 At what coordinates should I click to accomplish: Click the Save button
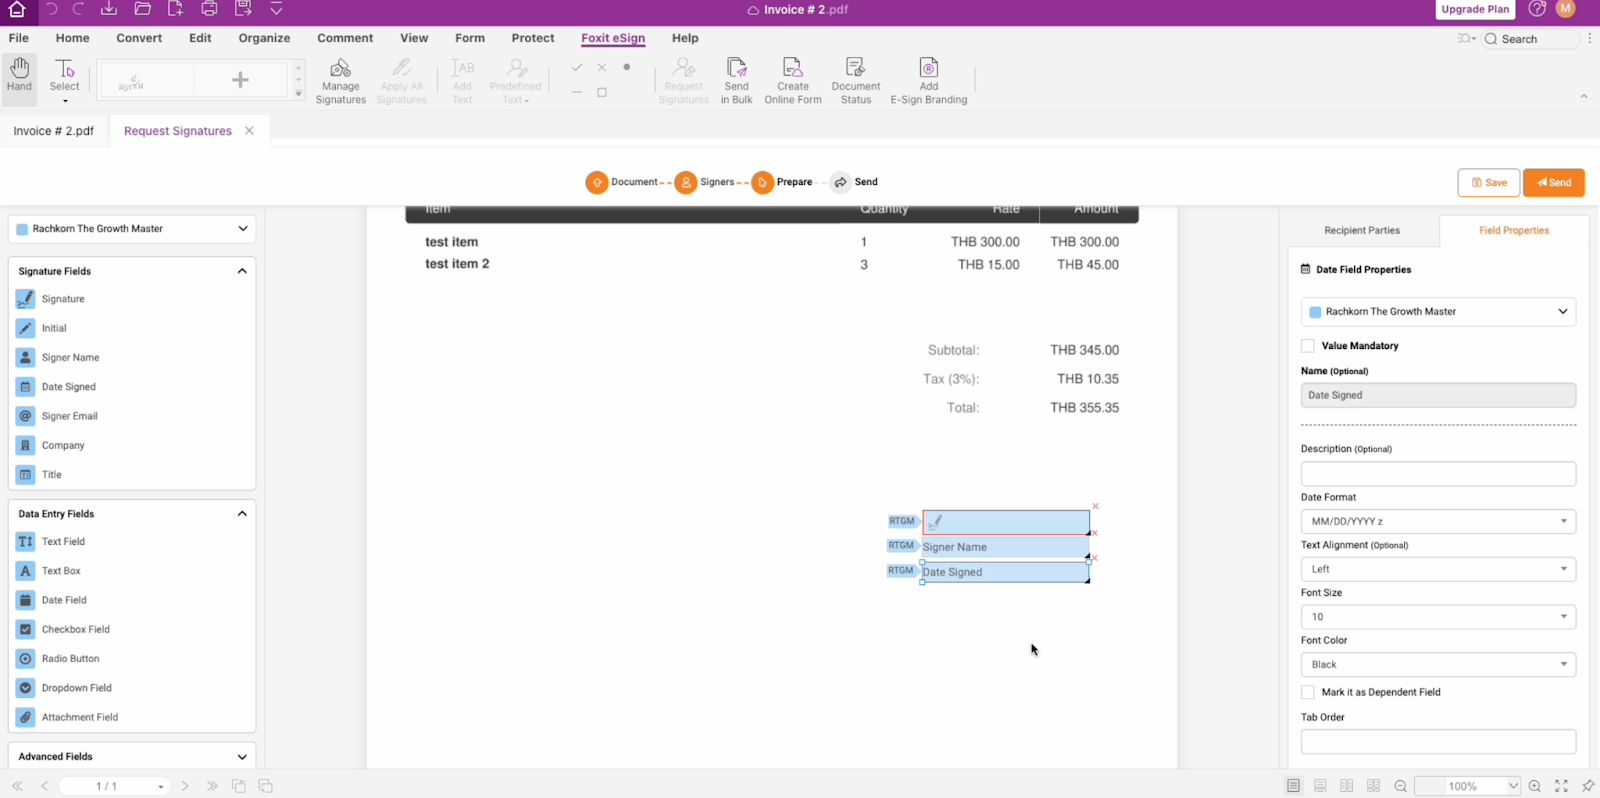point(1489,183)
